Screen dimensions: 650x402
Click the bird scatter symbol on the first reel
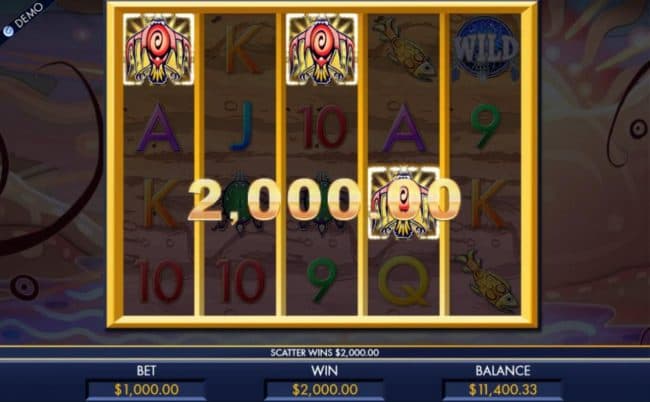(x=159, y=49)
